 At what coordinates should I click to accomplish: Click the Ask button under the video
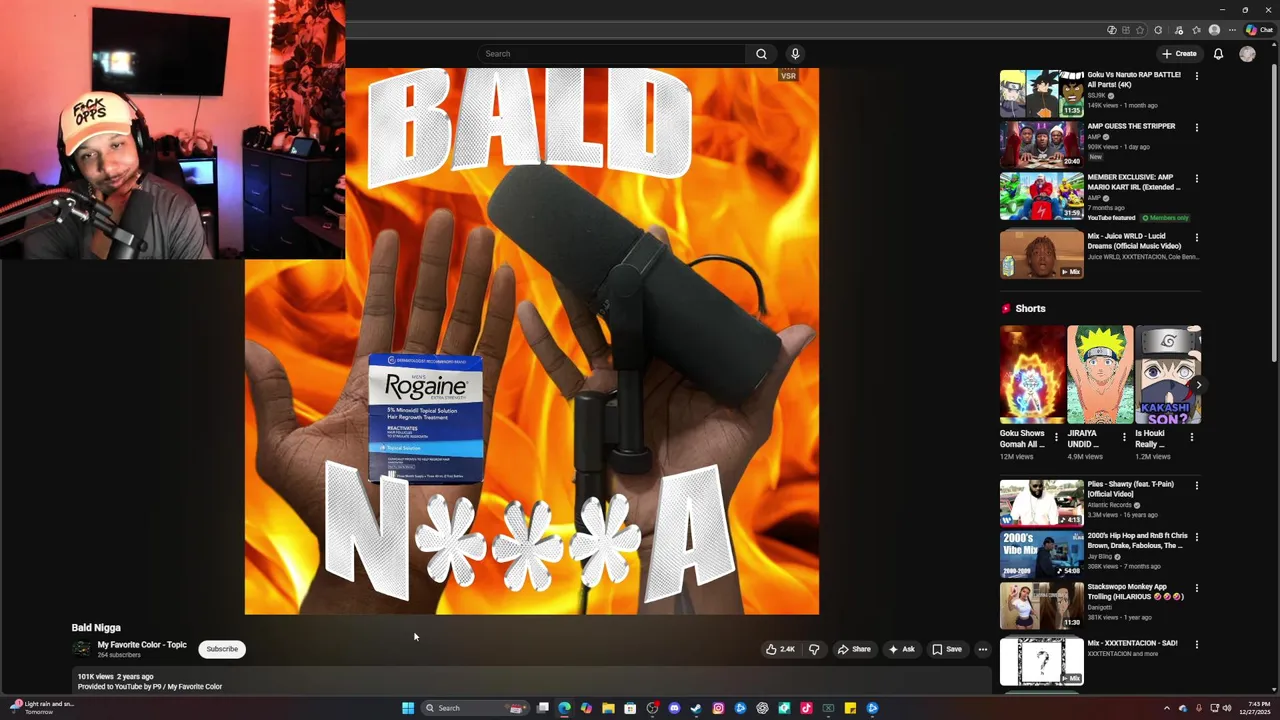coord(901,649)
